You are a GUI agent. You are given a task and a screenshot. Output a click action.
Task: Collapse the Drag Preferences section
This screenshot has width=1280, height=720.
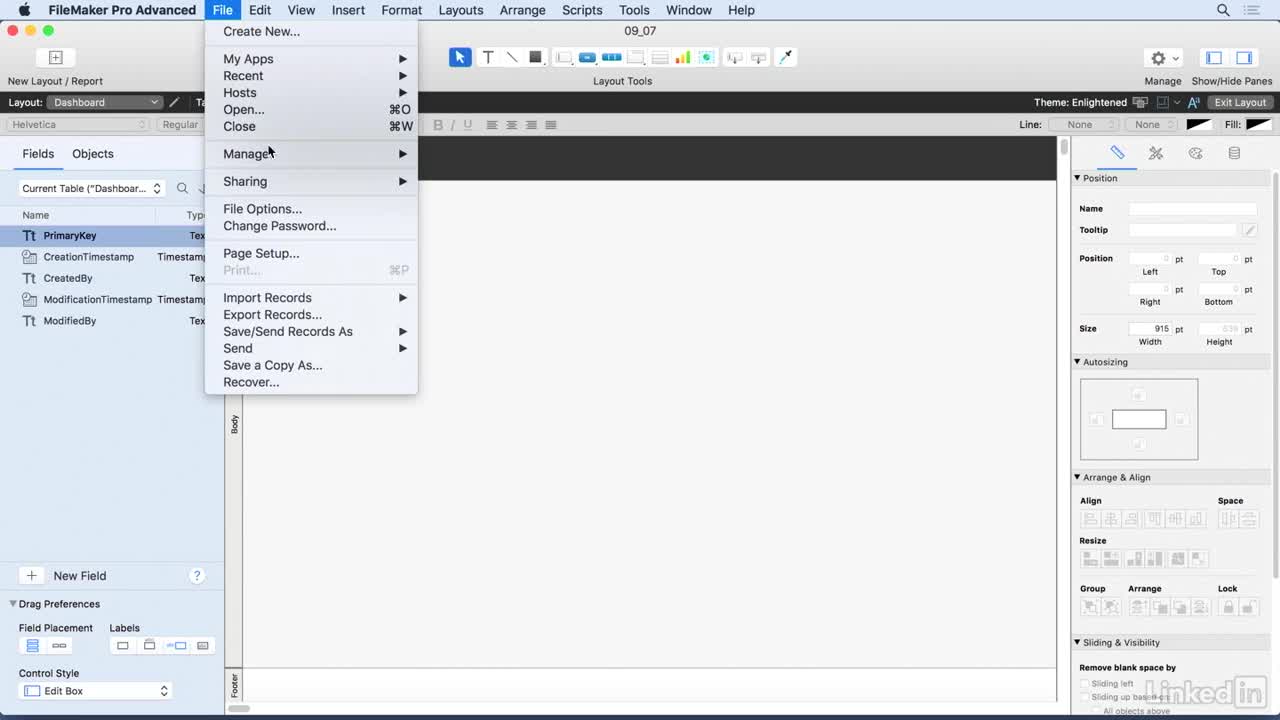point(14,604)
